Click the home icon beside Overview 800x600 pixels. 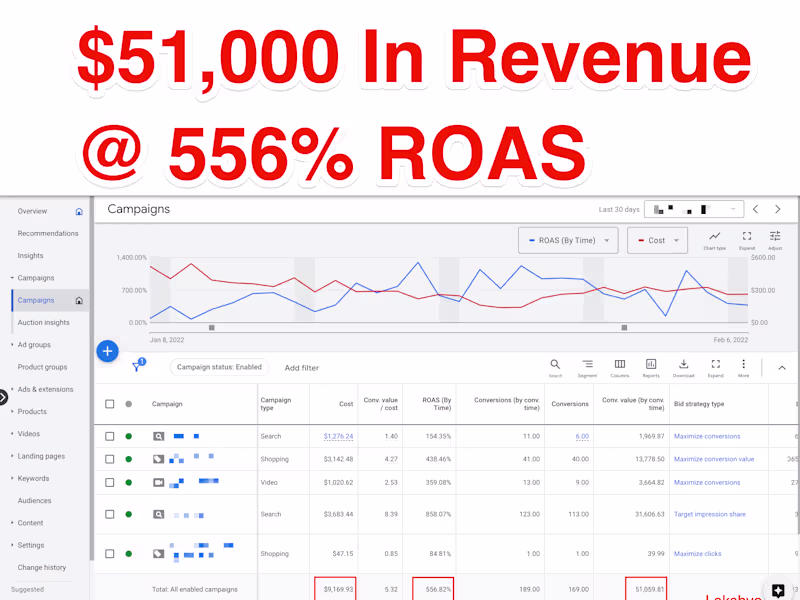tap(79, 211)
